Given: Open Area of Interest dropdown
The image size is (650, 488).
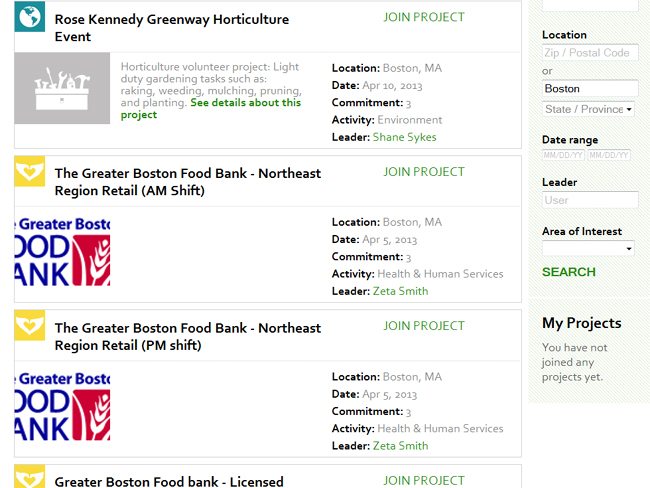Looking at the screenshot, I should point(588,248).
